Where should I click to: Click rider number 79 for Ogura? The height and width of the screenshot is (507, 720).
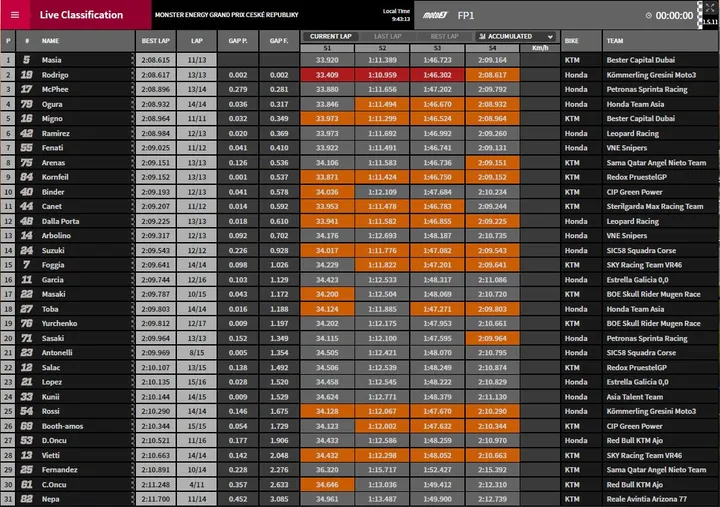[27, 104]
